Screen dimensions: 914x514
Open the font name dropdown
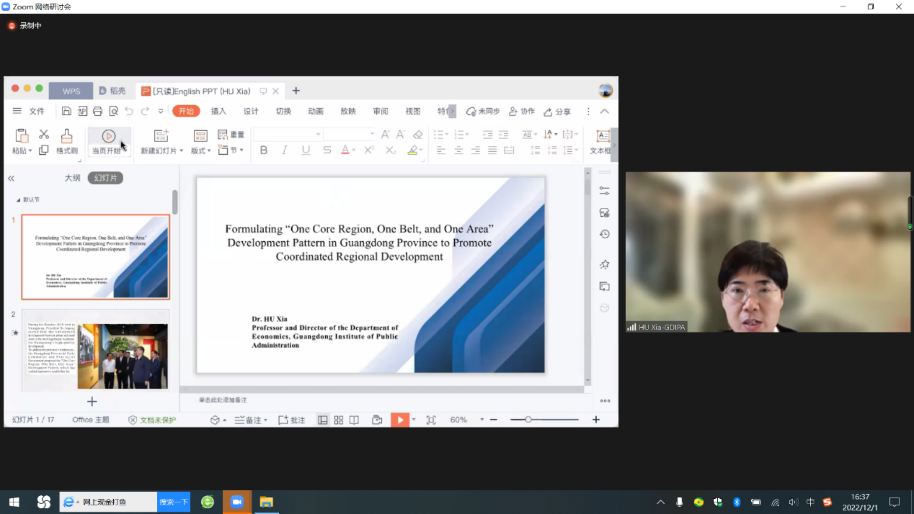pyautogui.click(x=318, y=135)
